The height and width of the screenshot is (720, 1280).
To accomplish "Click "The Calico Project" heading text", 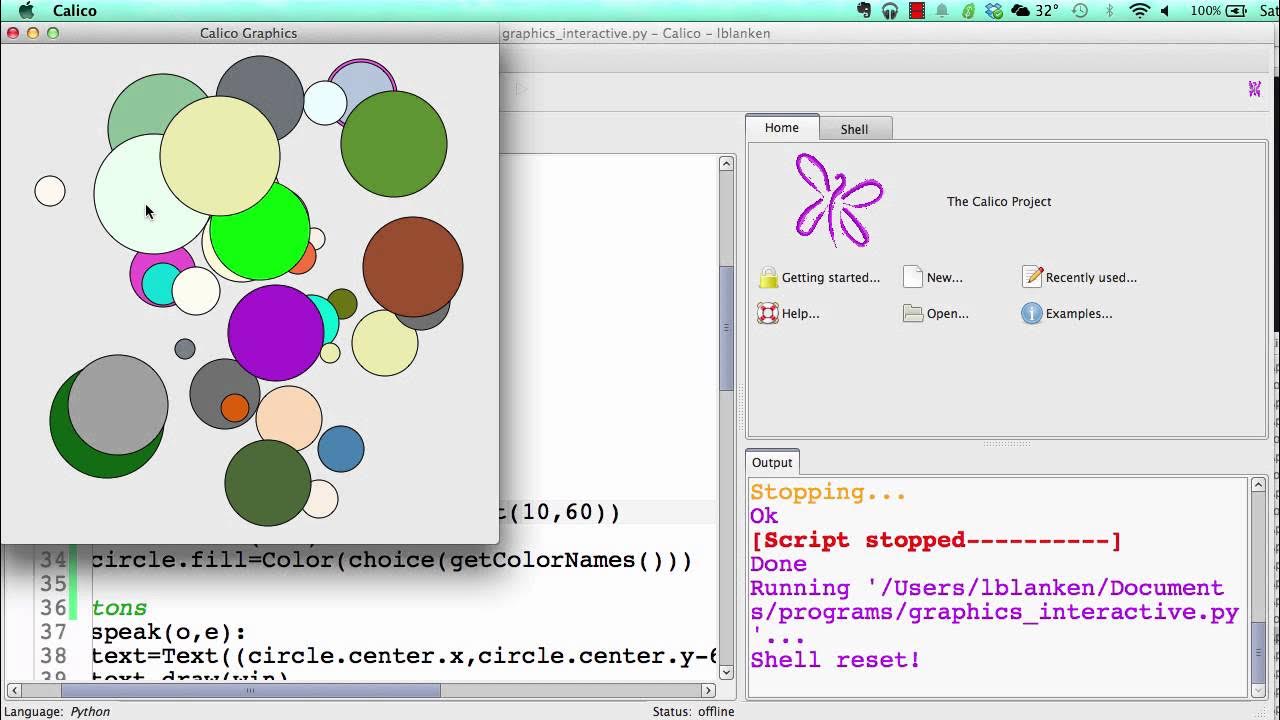I will click(999, 201).
